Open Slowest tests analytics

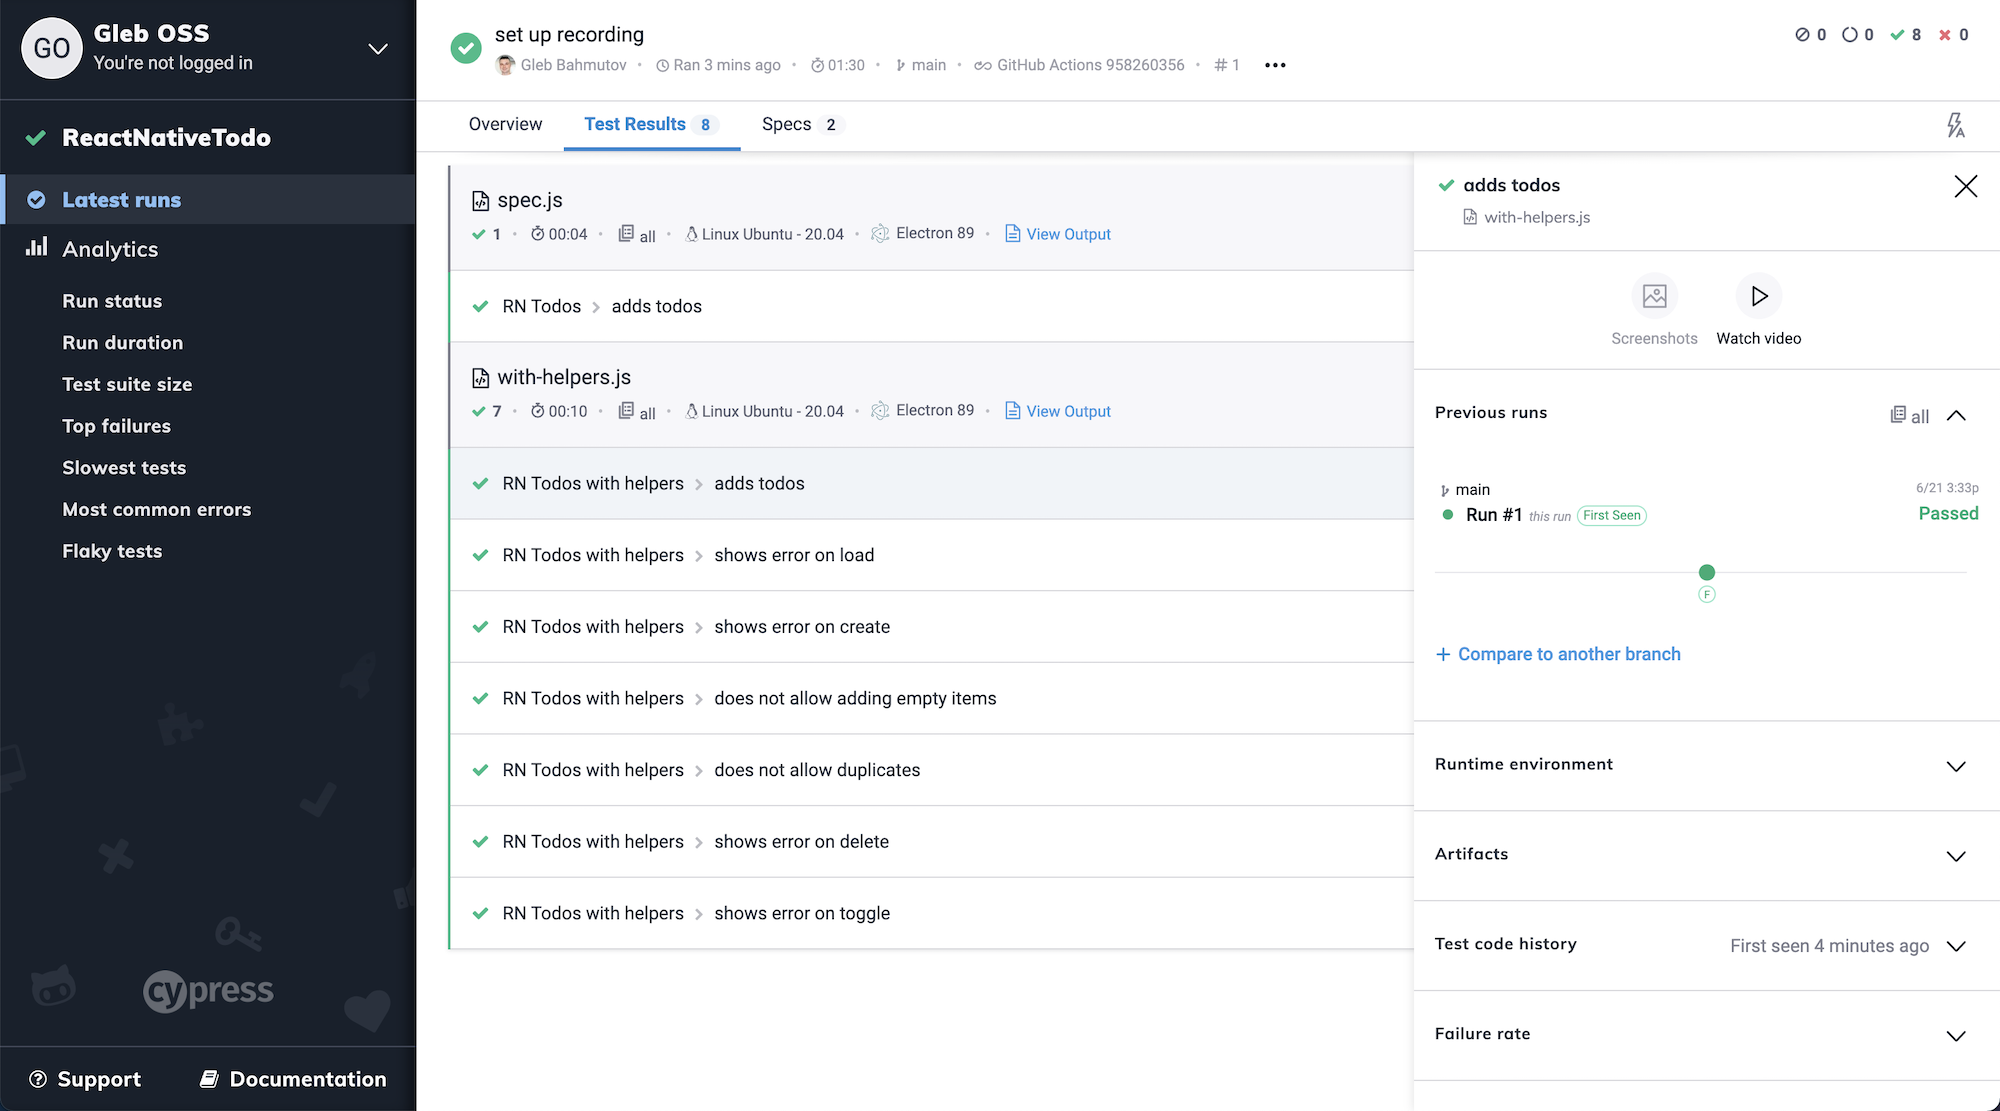click(124, 468)
